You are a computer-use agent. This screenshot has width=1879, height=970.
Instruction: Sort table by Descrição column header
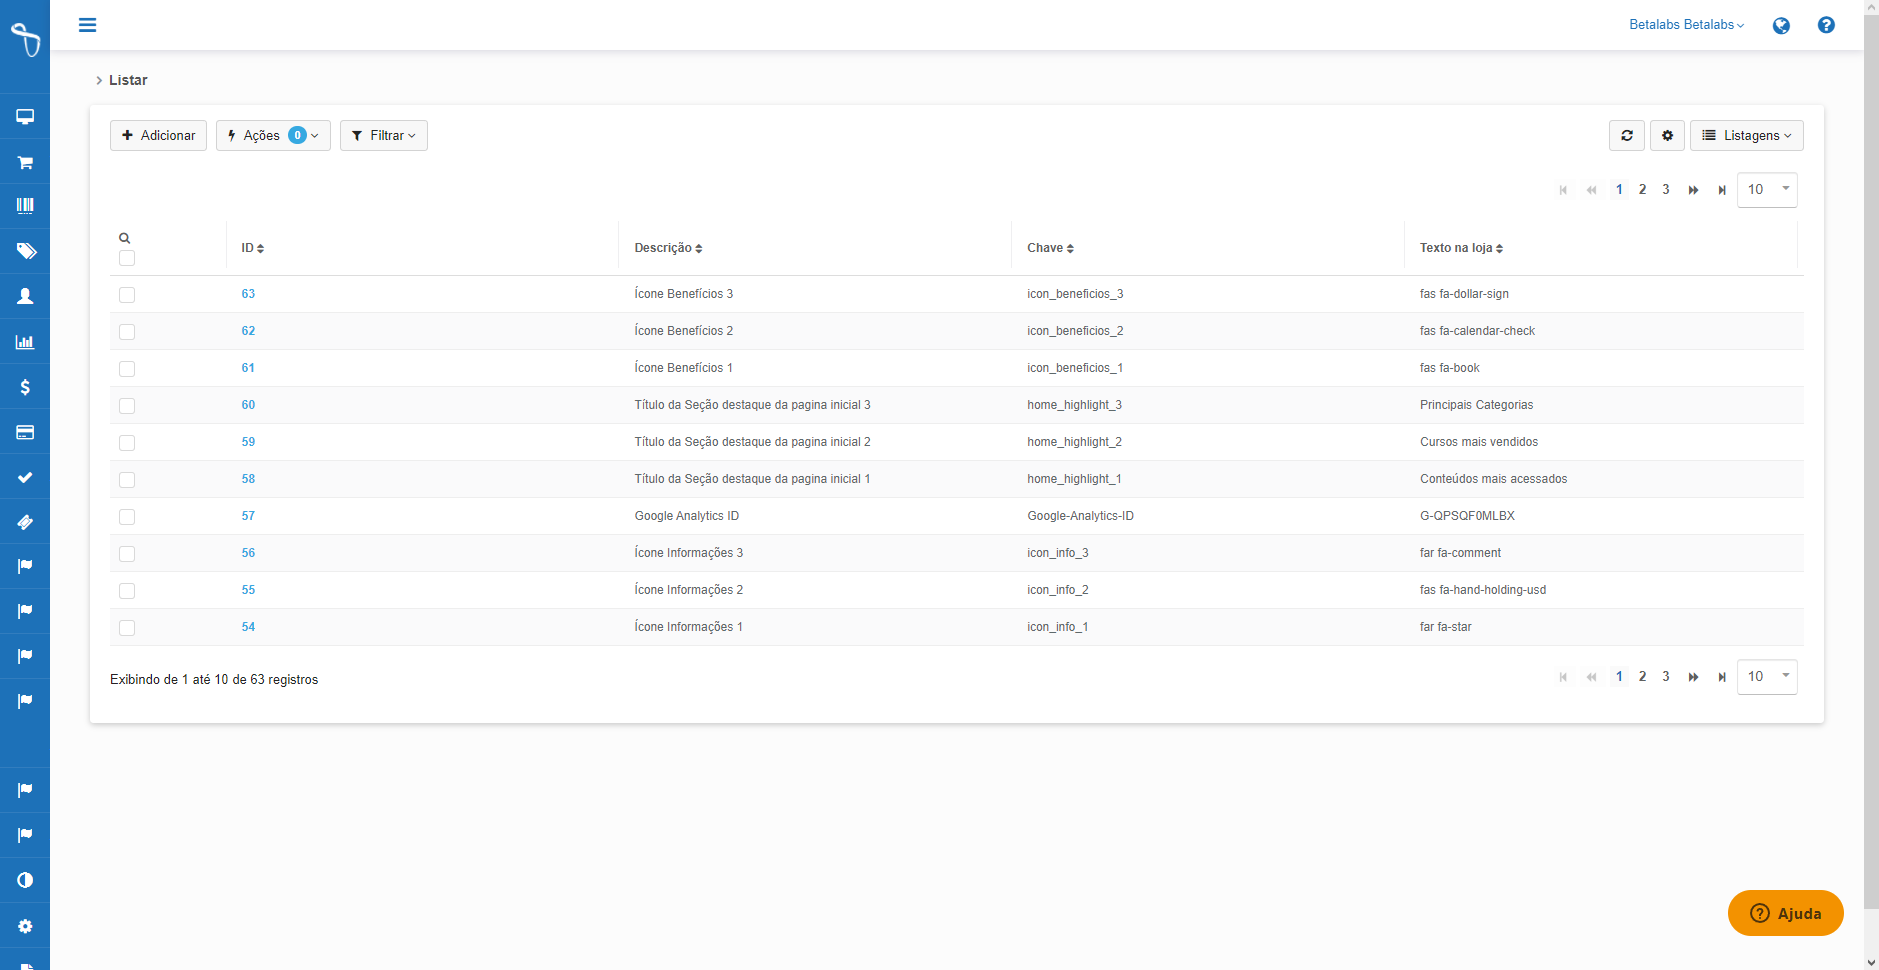coord(668,248)
